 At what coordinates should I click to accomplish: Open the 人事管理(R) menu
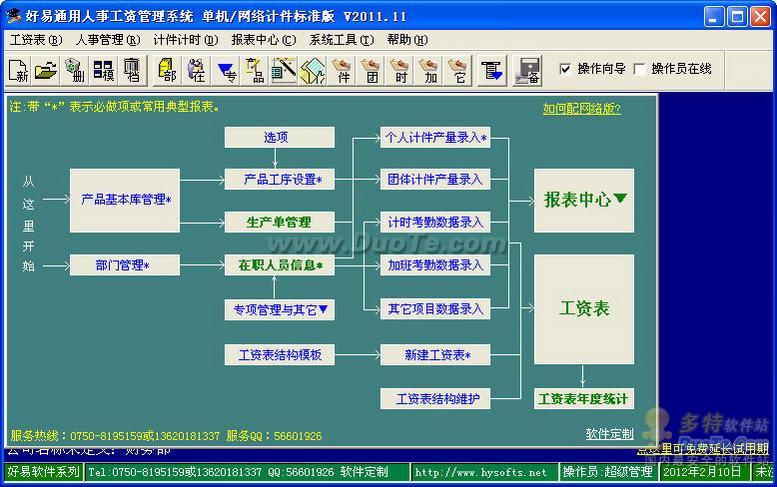point(107,40)
